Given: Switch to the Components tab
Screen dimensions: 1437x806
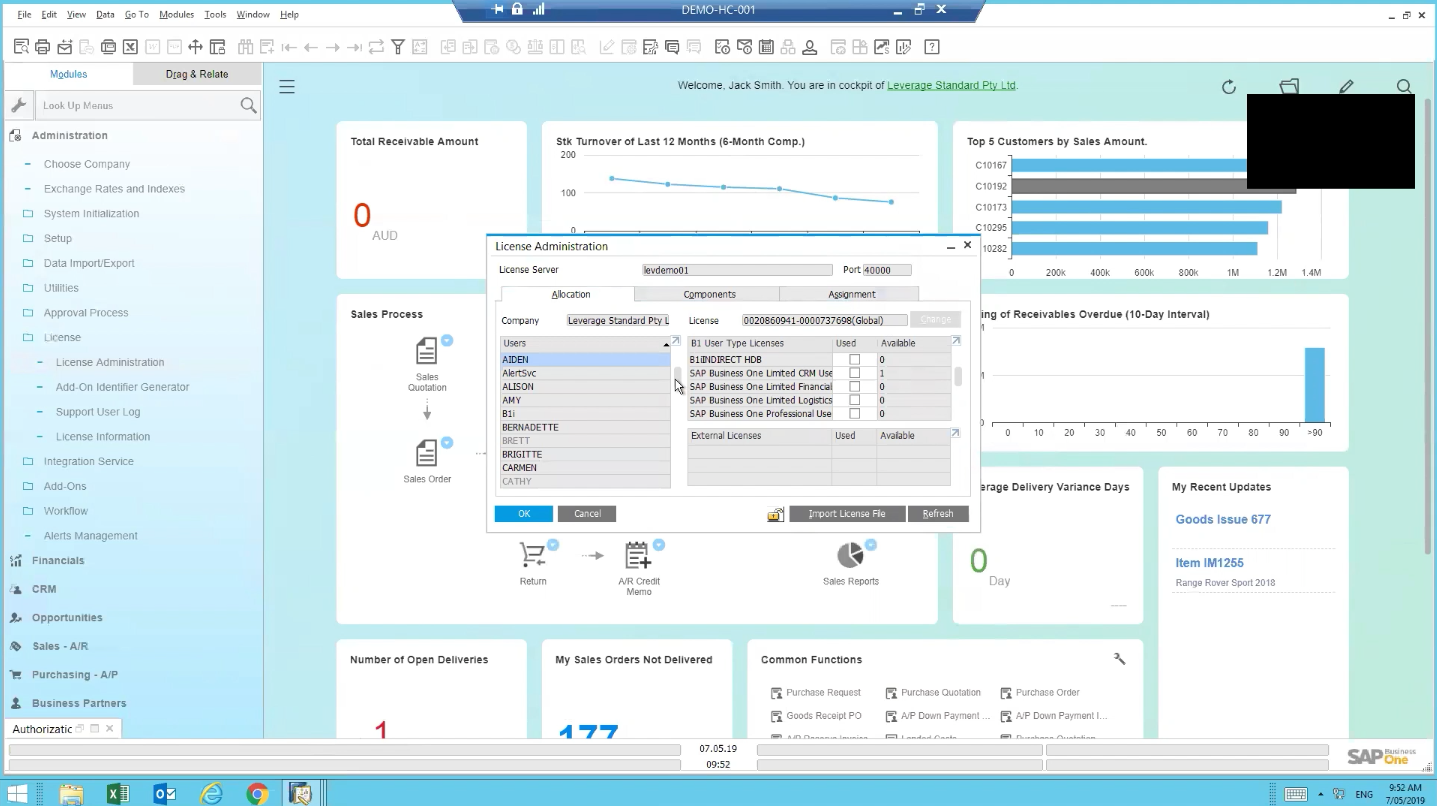Looking at the screenshot, I should (x=709, y=294).
